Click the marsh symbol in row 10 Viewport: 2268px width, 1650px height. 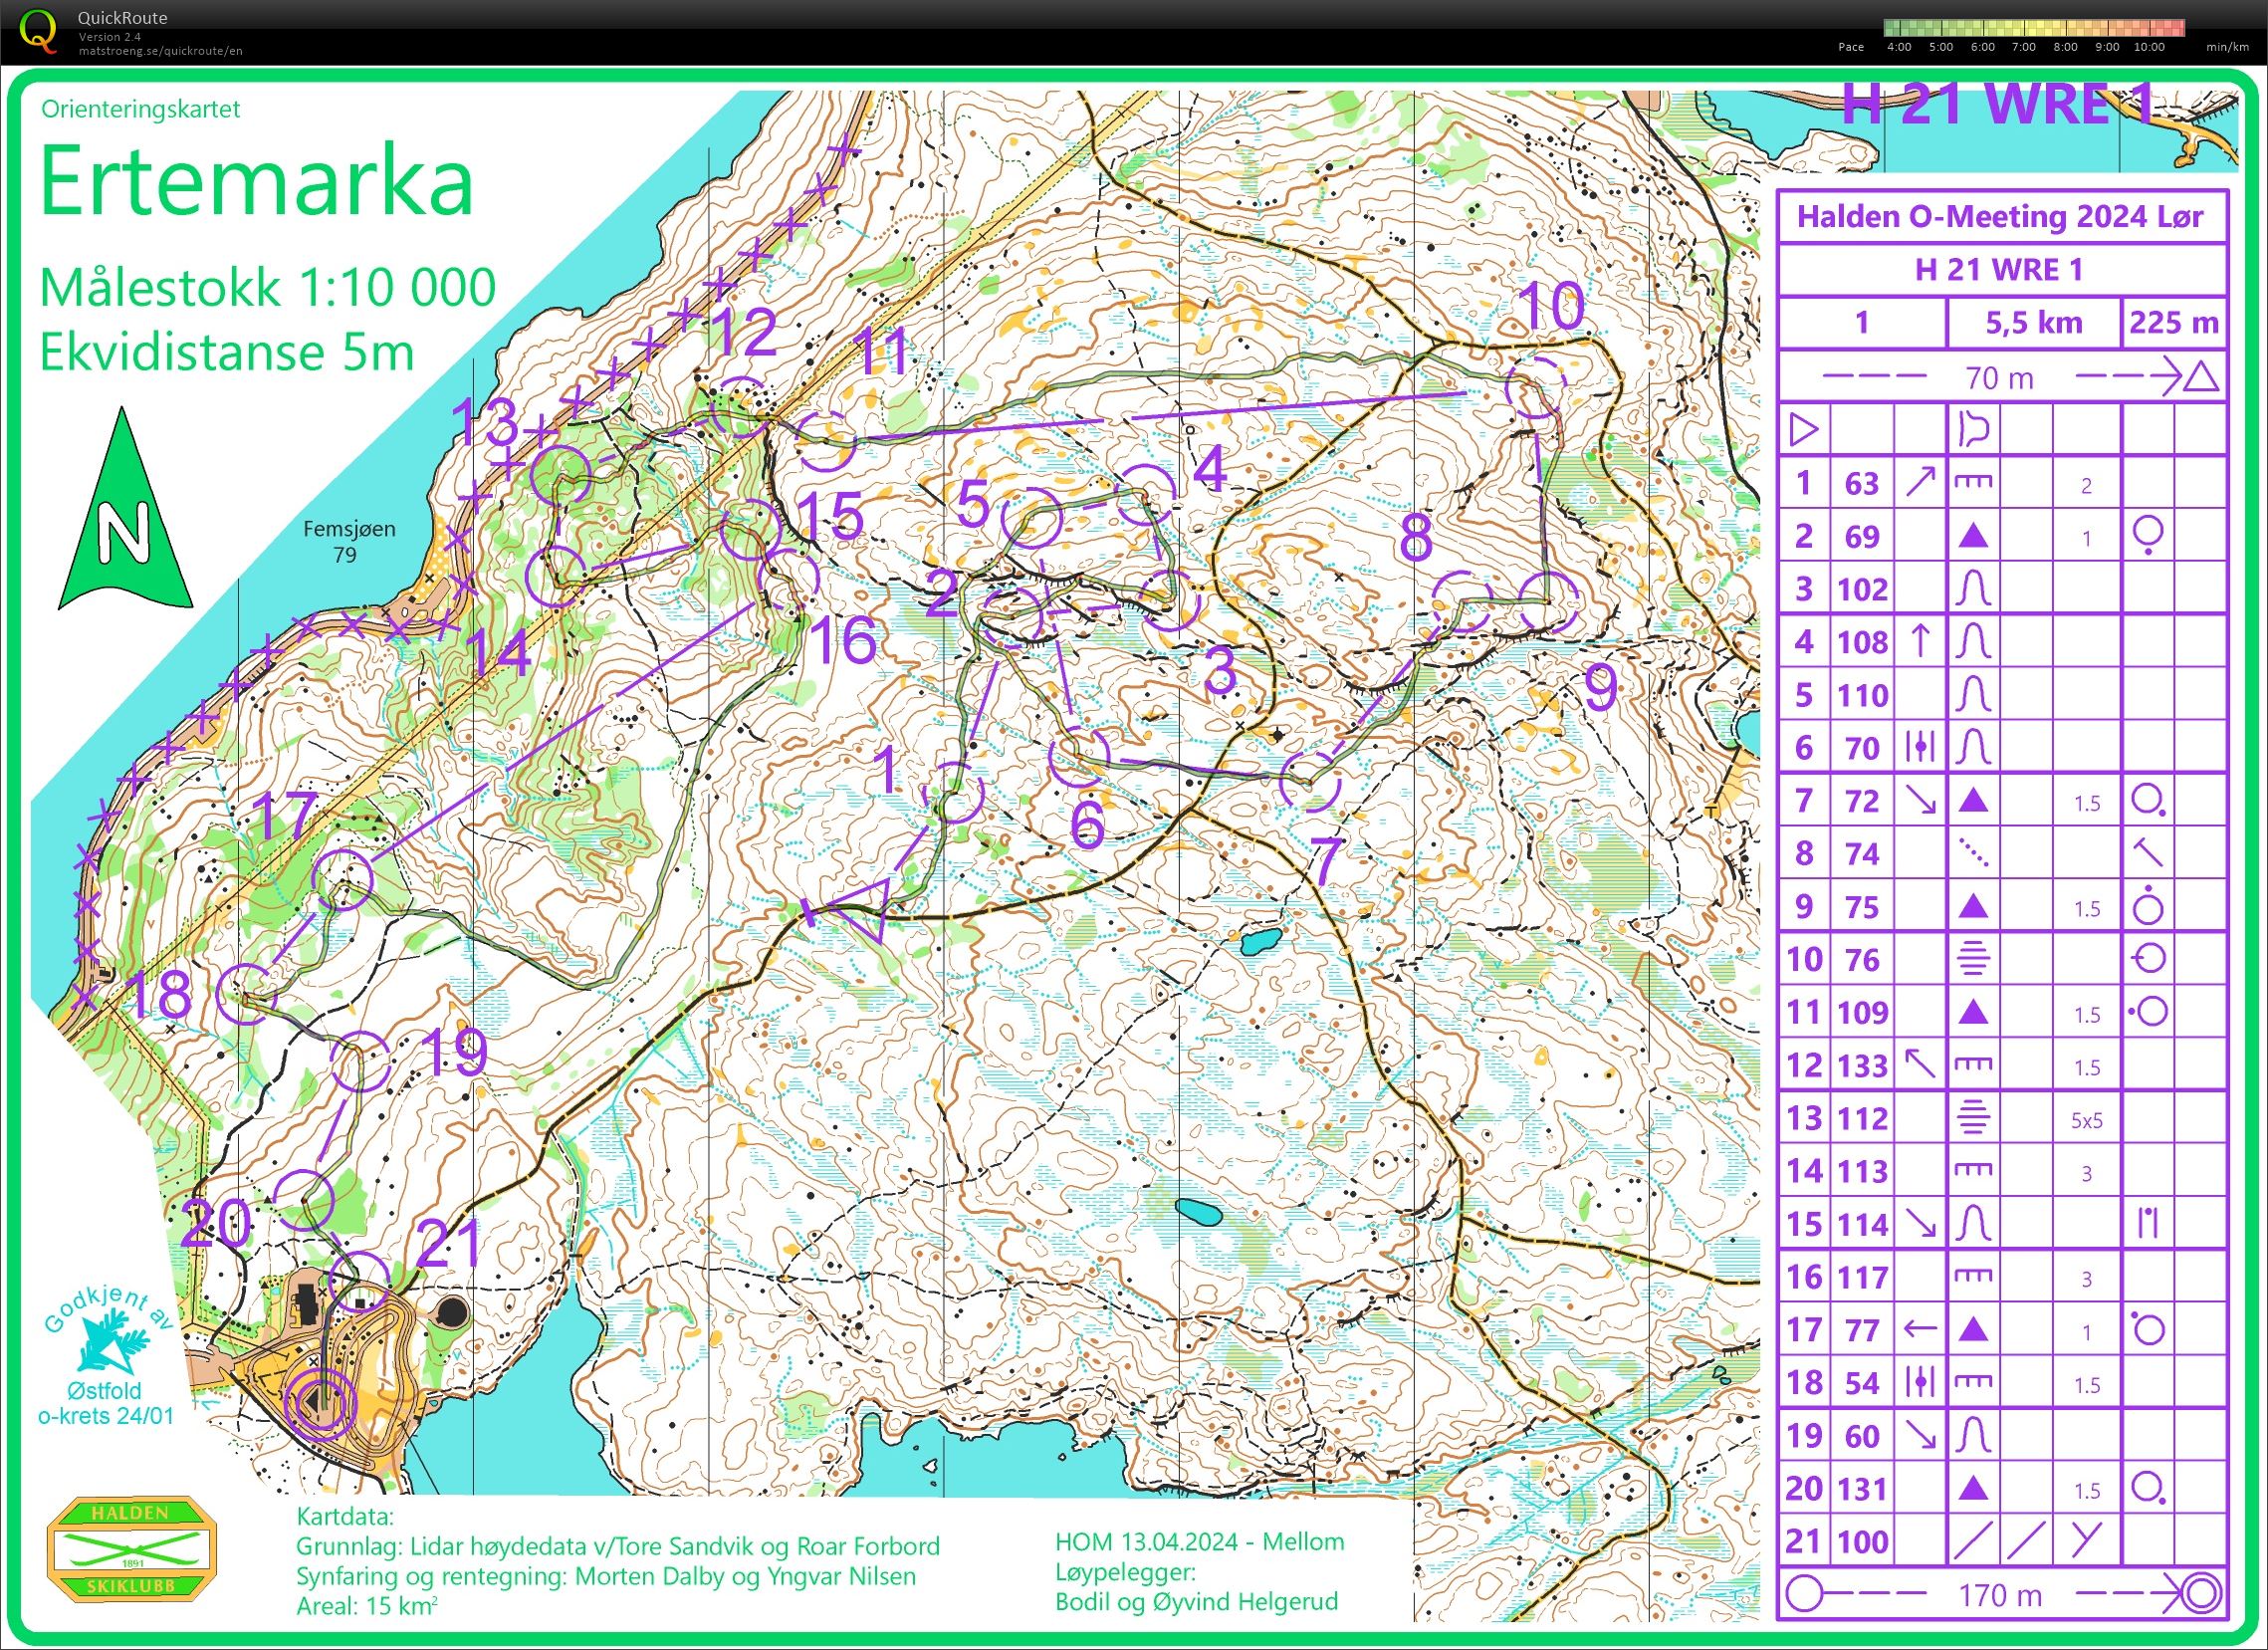1972,959
